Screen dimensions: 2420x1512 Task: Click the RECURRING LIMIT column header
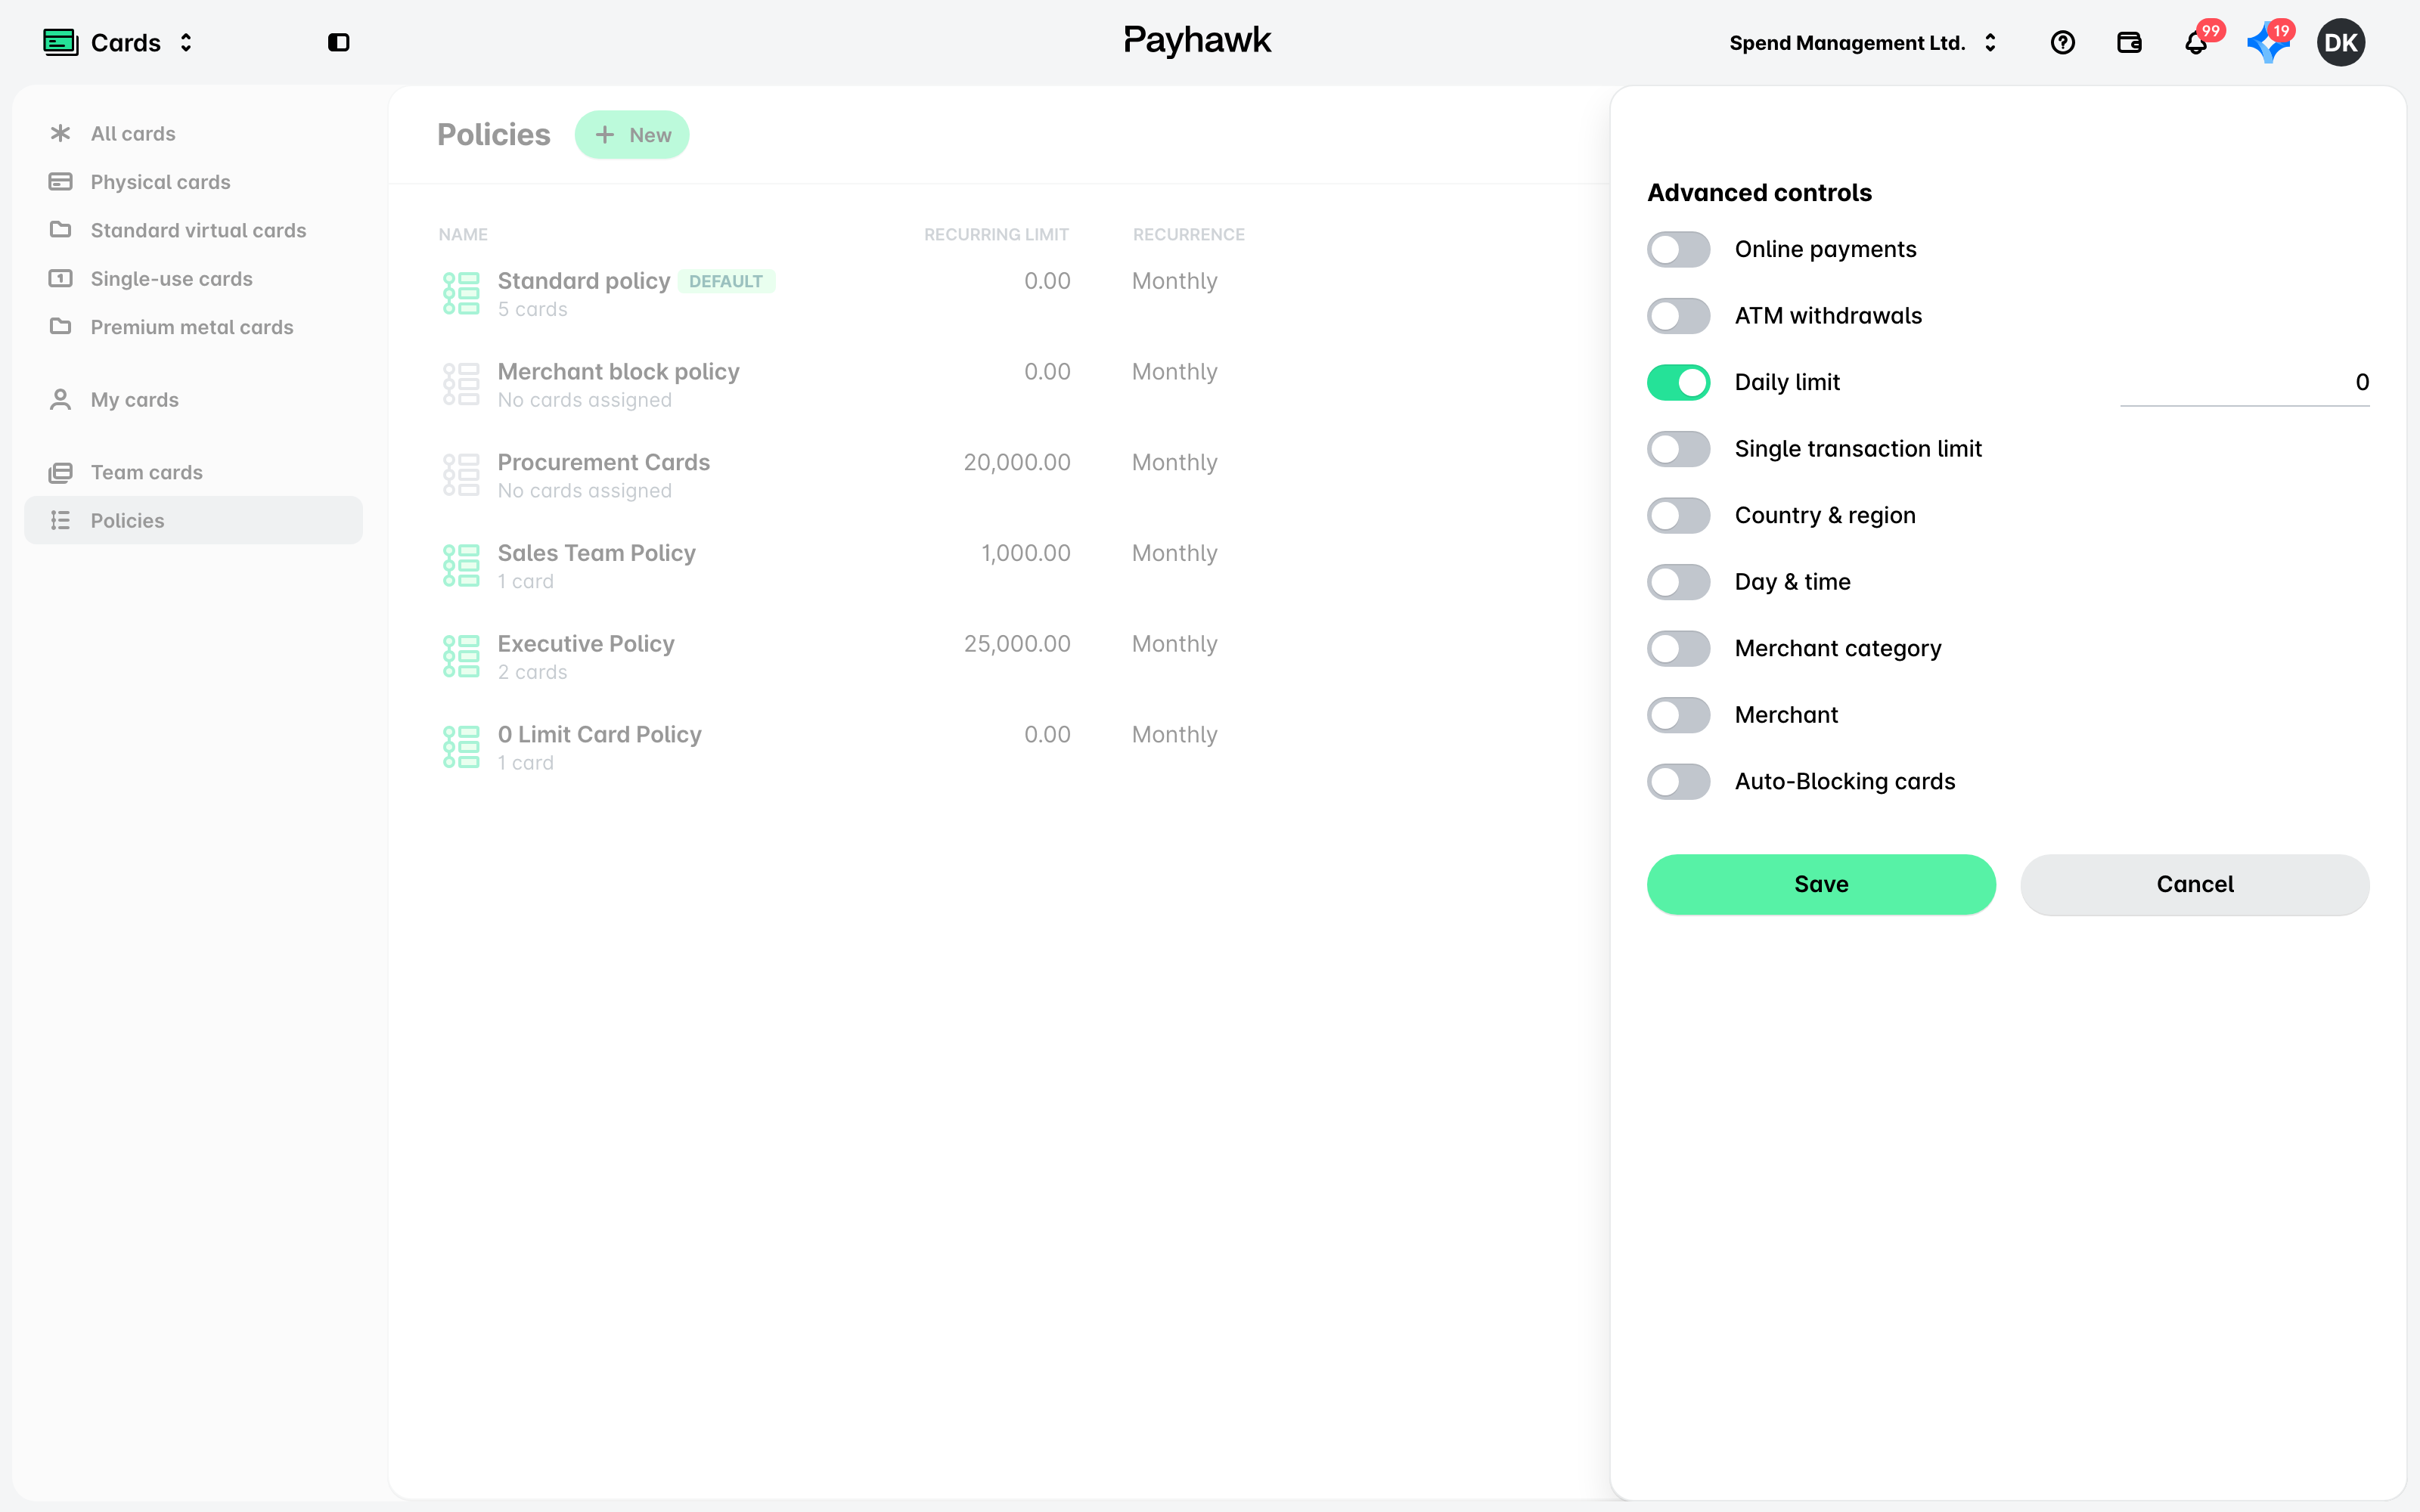[x=996, y=234]
